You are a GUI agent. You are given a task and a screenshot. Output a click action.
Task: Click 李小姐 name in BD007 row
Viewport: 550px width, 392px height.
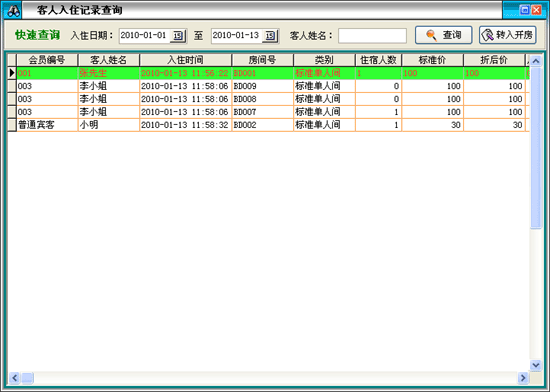pos(93,112)
